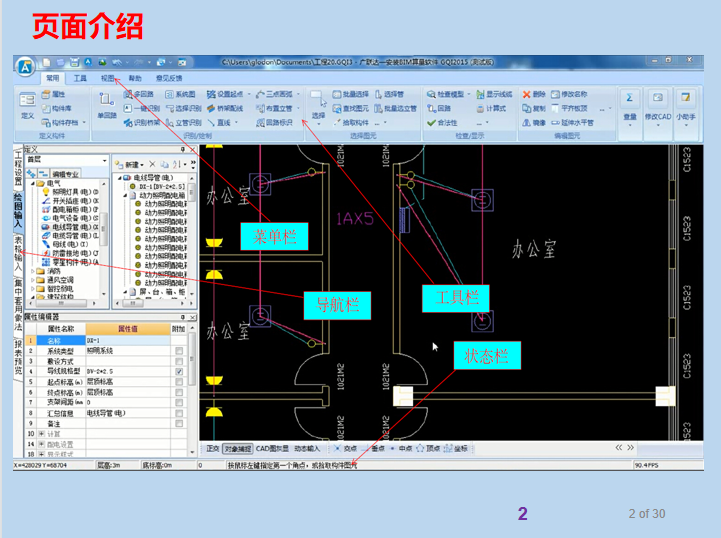The width and height of the screenshot is (721, 538).
Task: Expand the 消防 folder in tree
Action: 30,270
